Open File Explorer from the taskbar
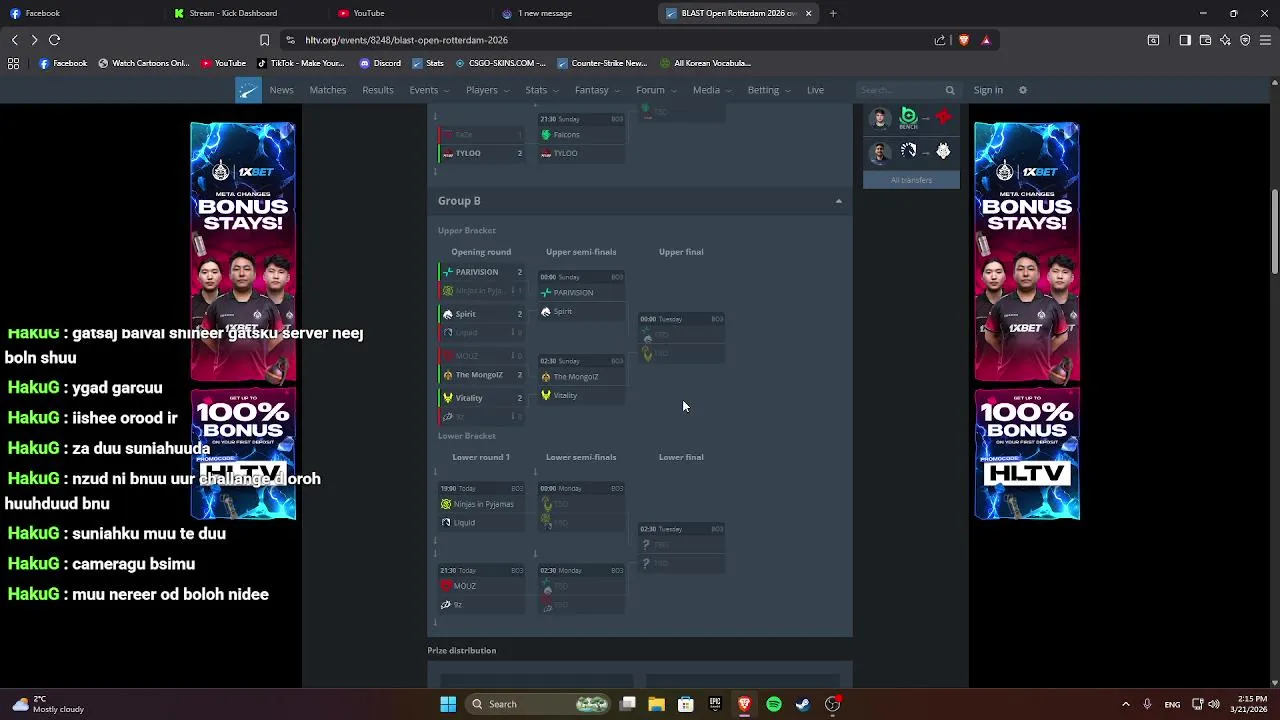1280x720 pixels. [656, 704]
